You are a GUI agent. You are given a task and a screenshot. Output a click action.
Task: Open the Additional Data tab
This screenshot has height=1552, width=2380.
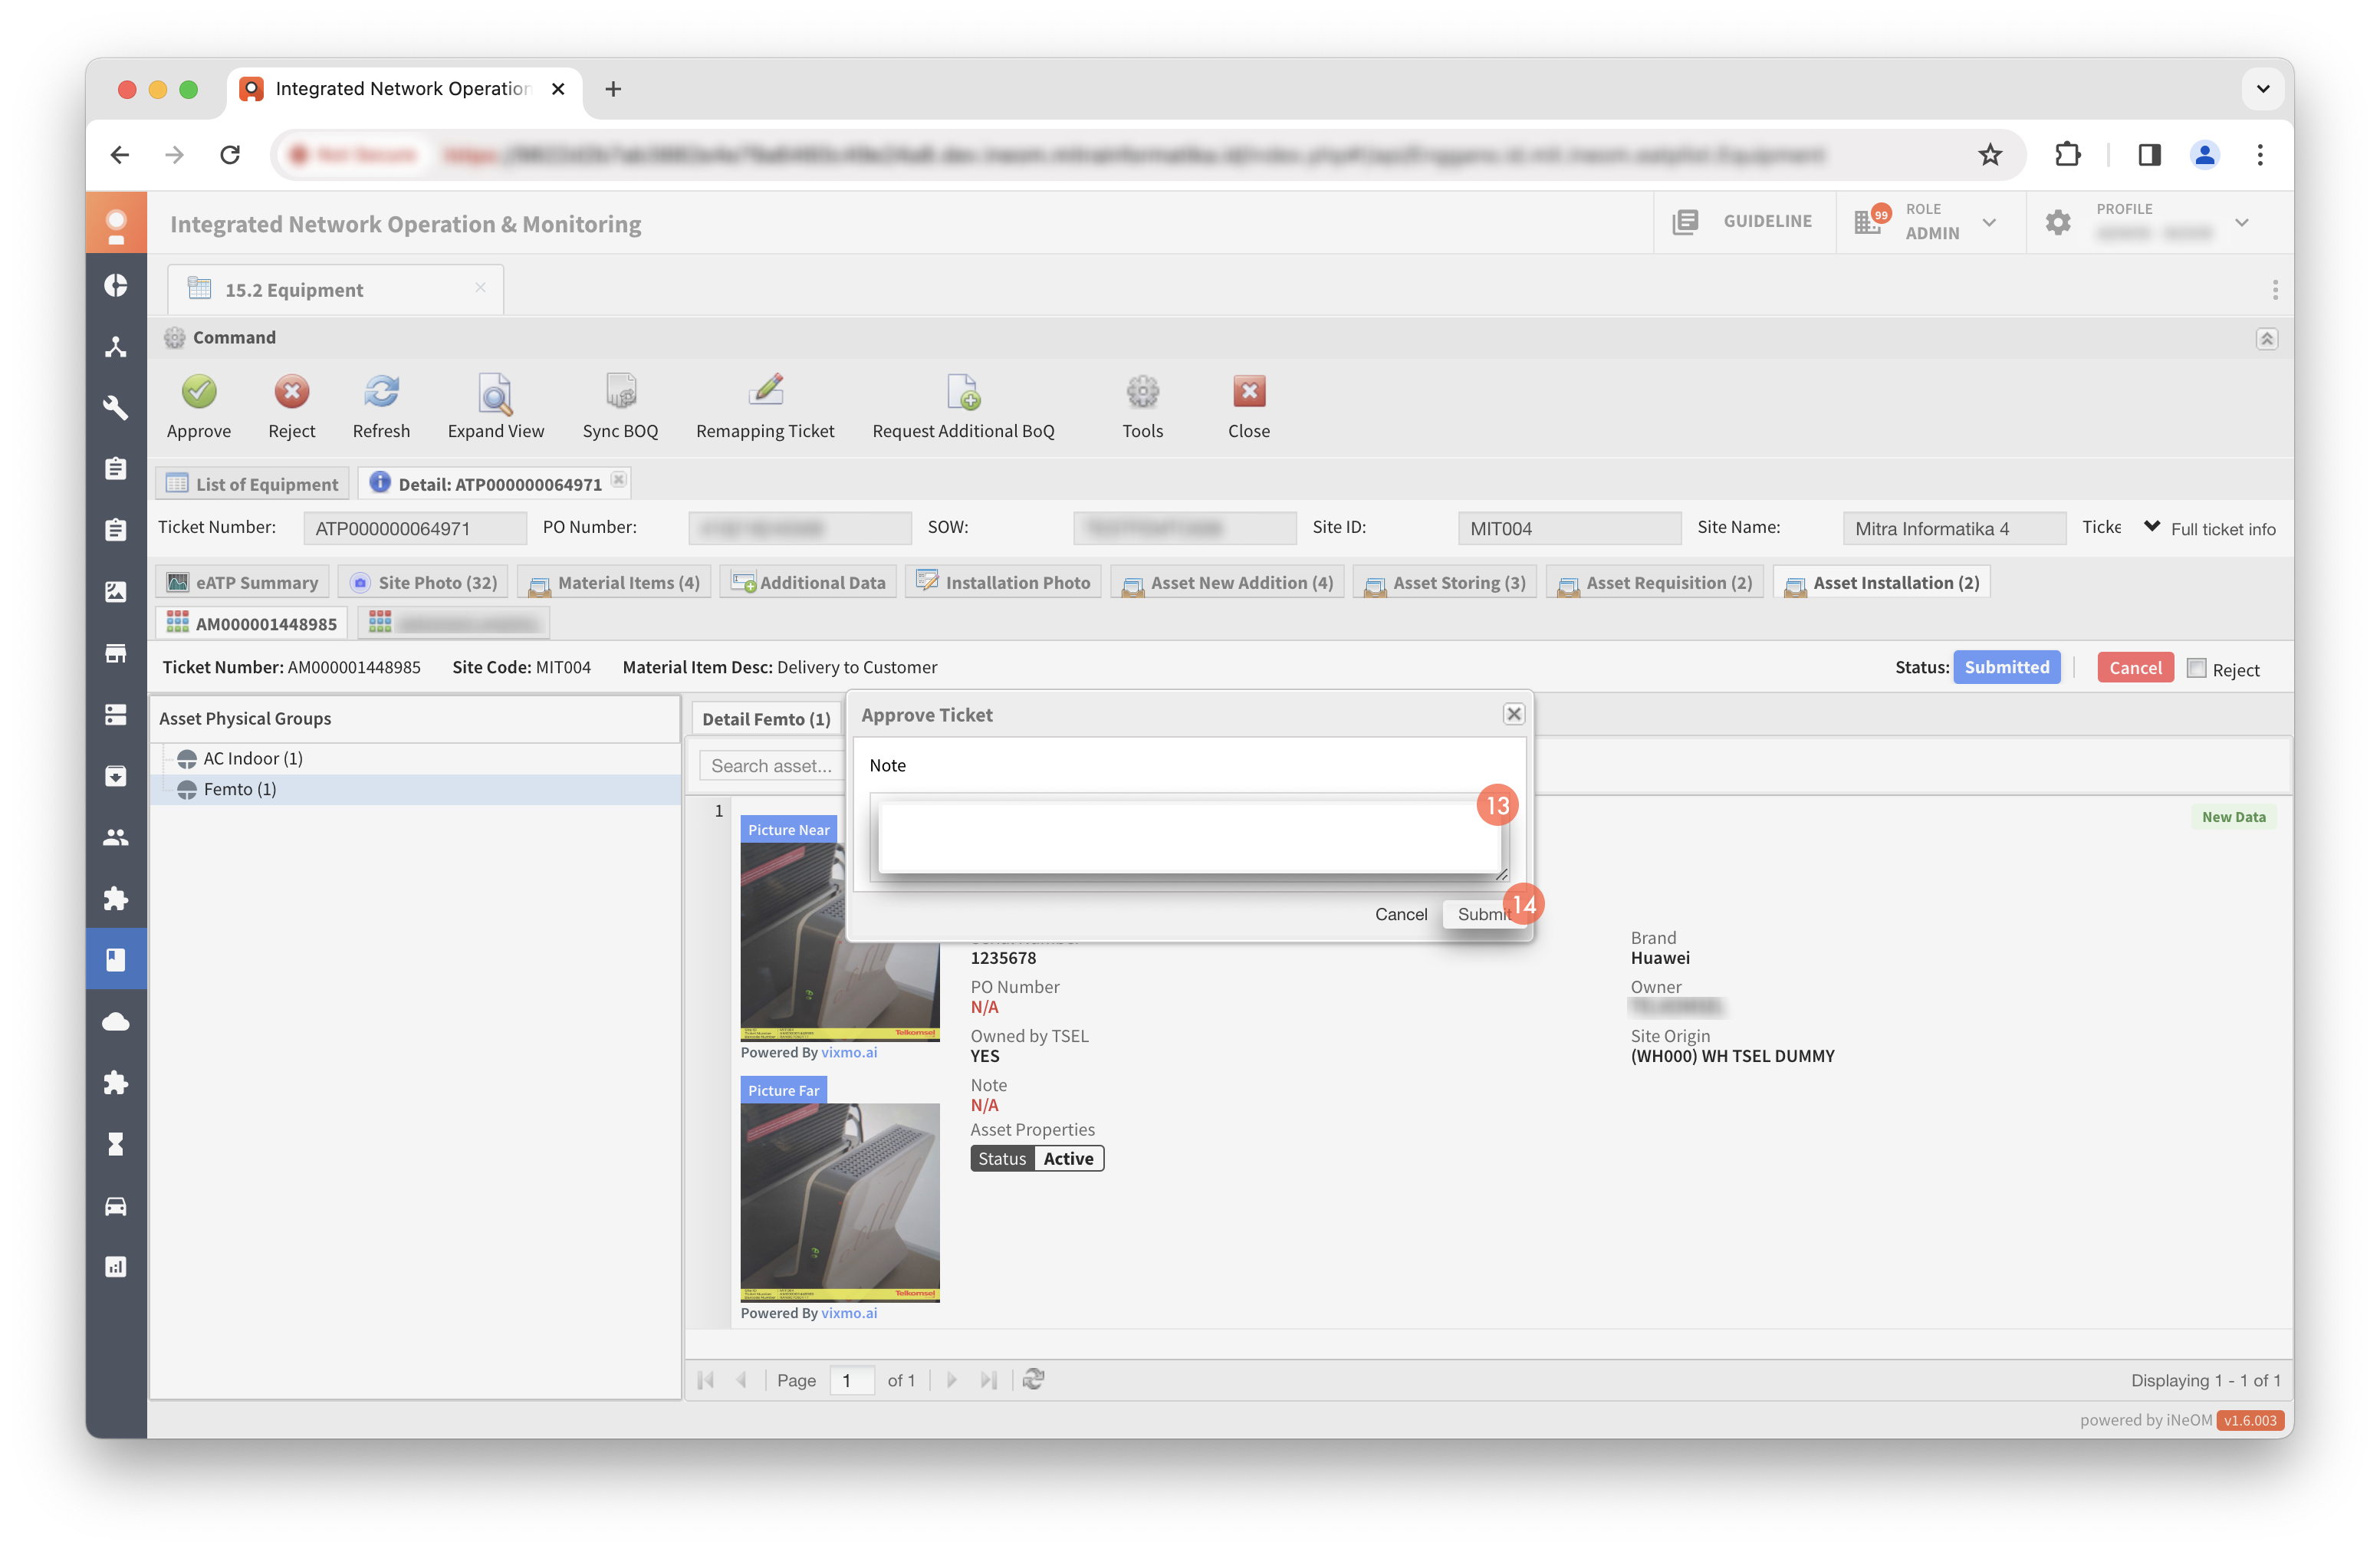click(x=808, y=582)
